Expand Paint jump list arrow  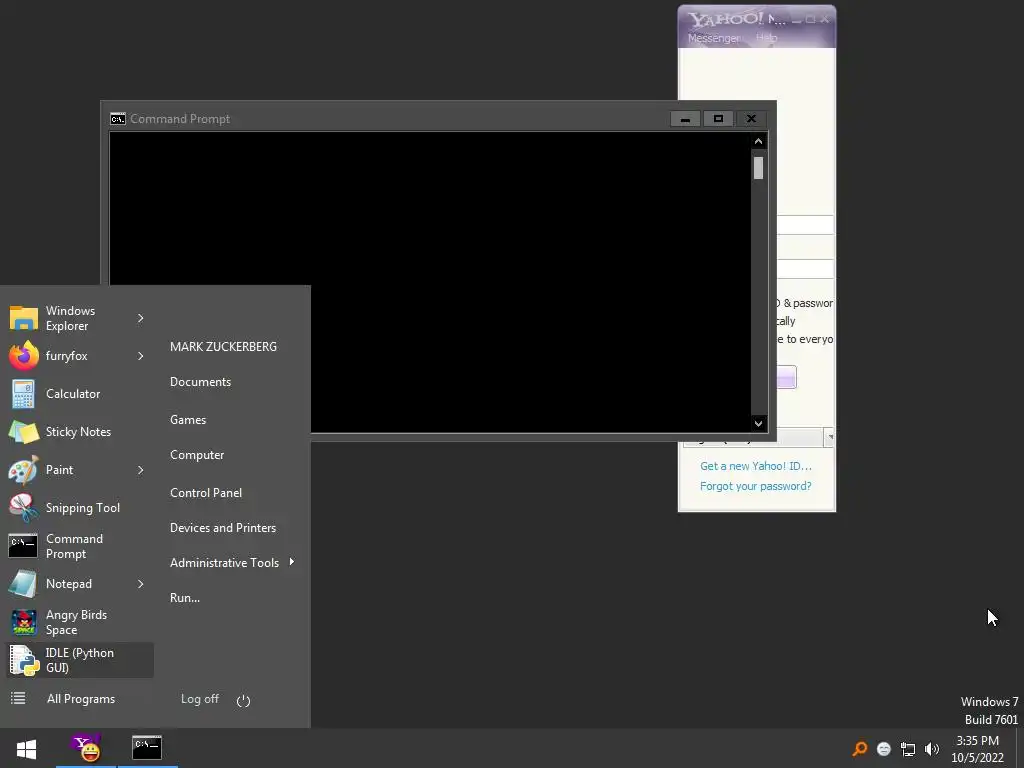tap(140, 470)
